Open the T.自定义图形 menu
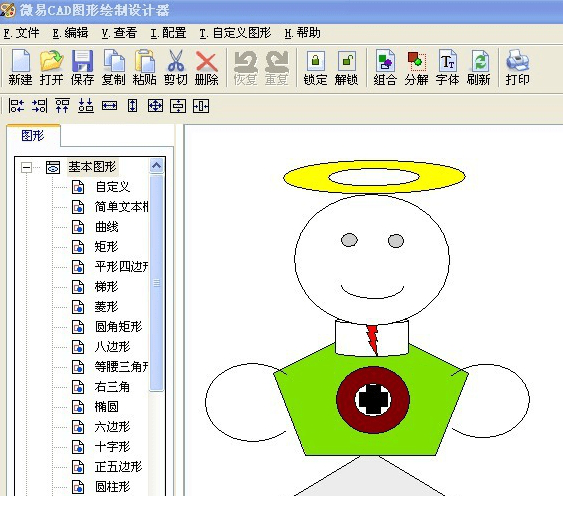Viewport: 563px width, 515px height. coord(235,33)
